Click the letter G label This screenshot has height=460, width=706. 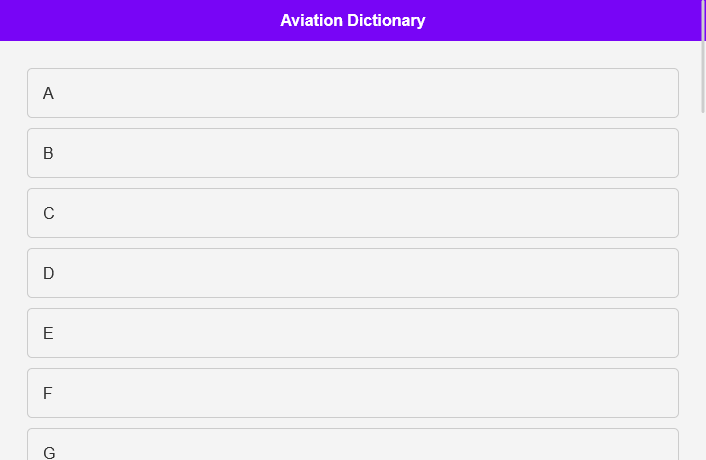coord(49,452)
